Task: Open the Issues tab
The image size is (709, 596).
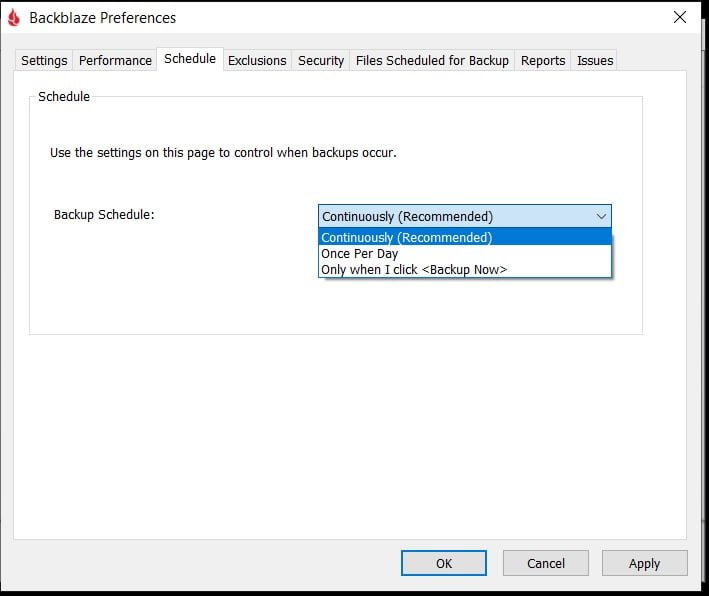Action: click(595, 61)
